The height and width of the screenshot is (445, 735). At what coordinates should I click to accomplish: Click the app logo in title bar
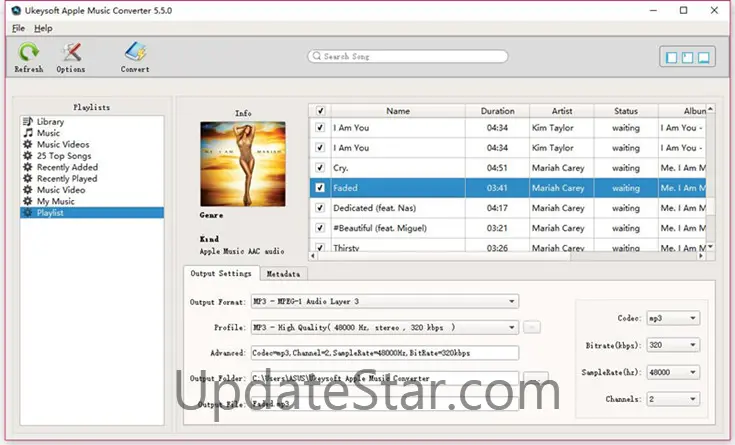16,10
